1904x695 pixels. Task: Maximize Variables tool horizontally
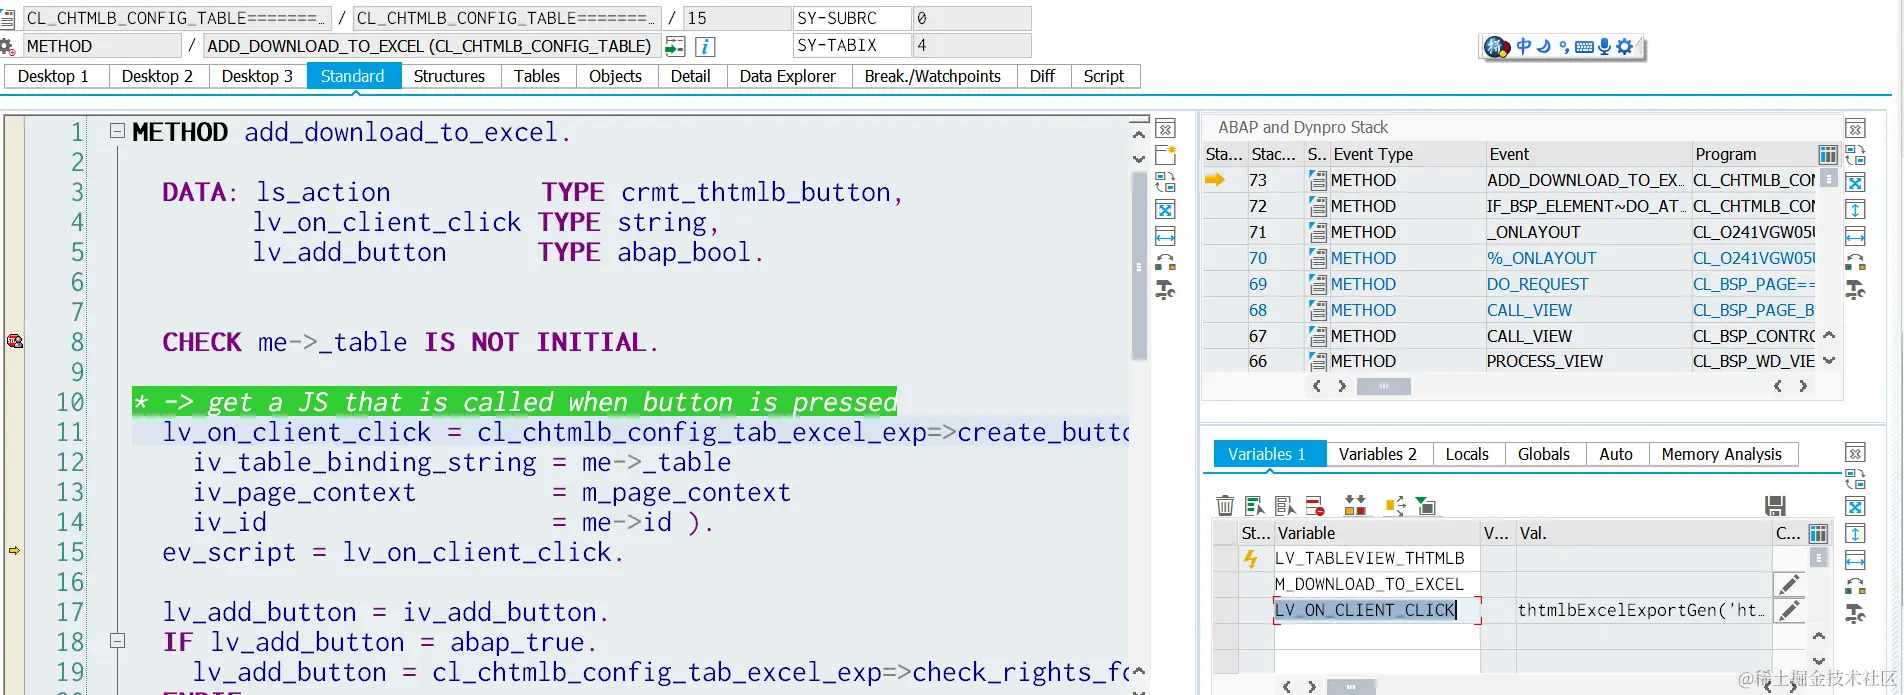pos(1855,560)
